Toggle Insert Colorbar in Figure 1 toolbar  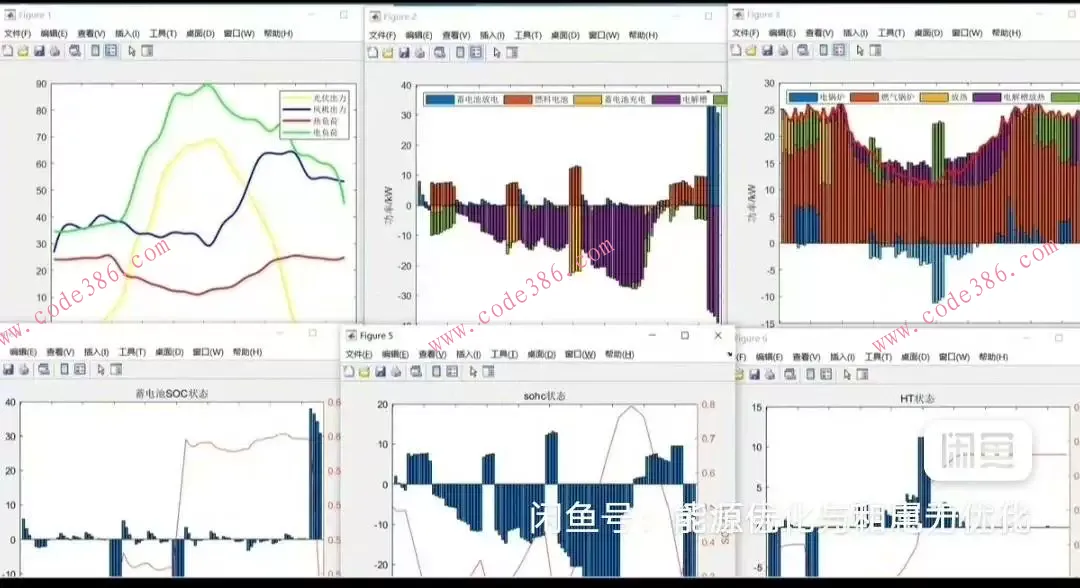pos(96,51)
